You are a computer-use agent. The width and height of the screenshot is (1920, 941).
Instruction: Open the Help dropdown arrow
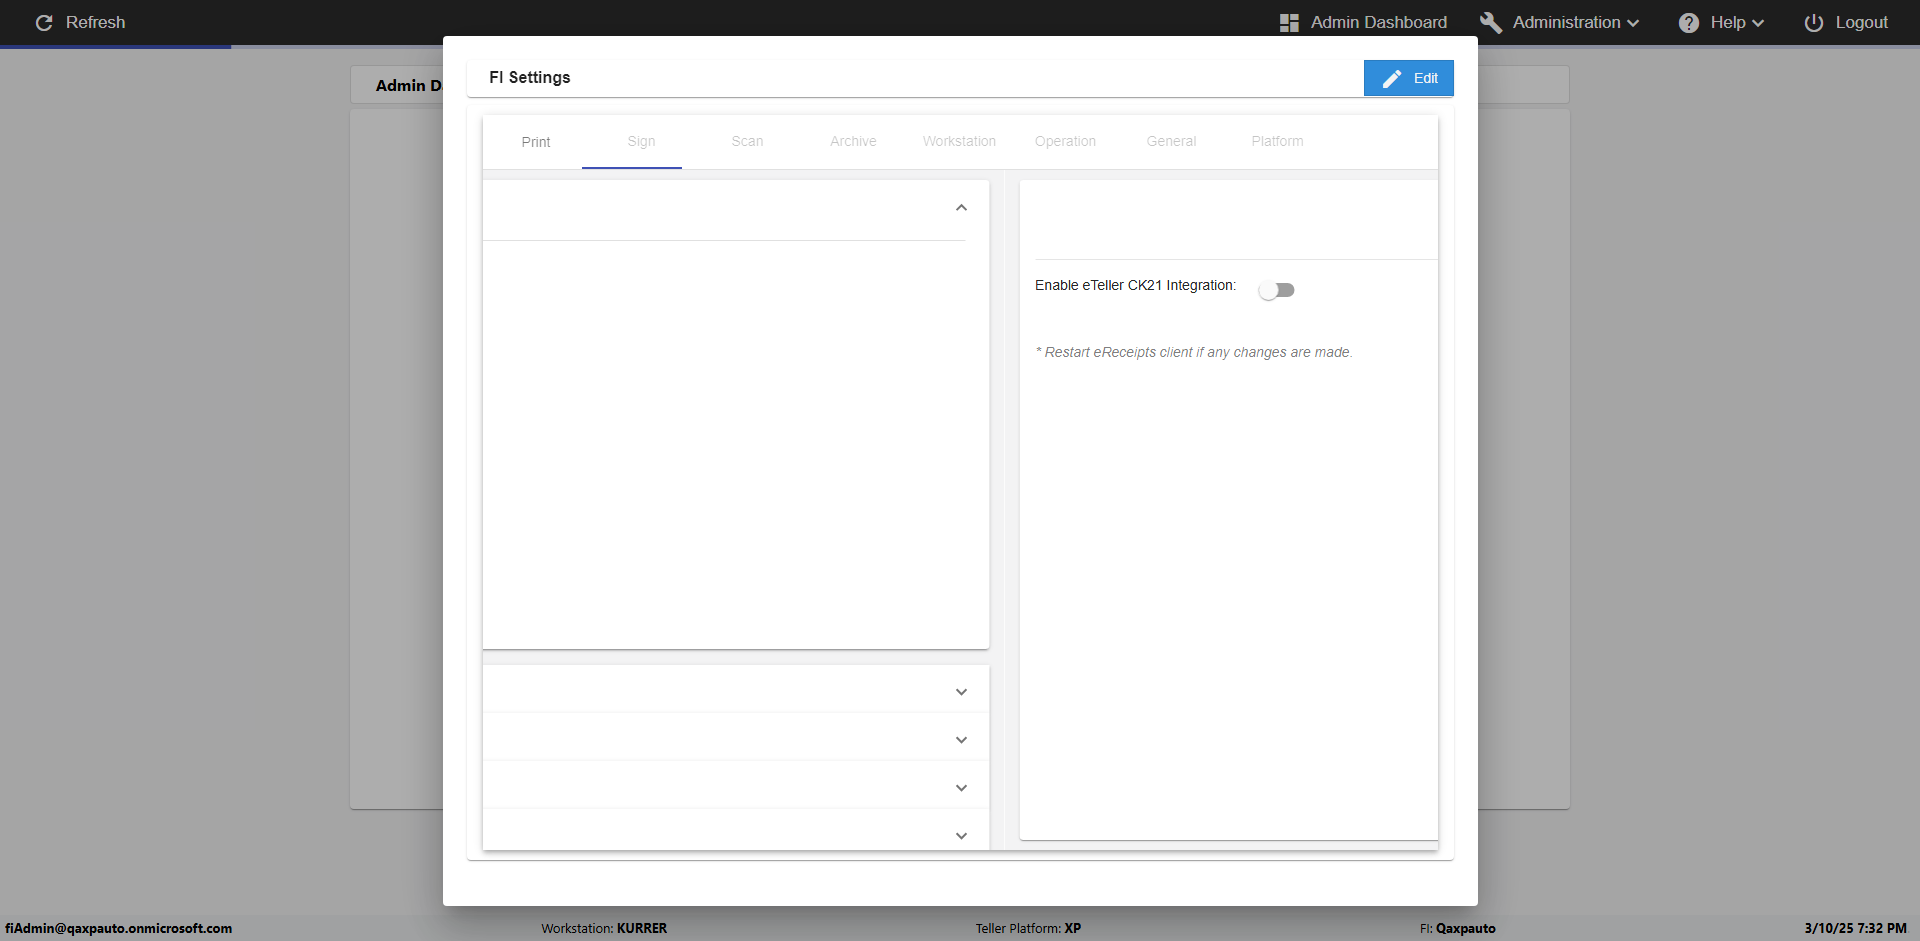[x=1758, y=23]
